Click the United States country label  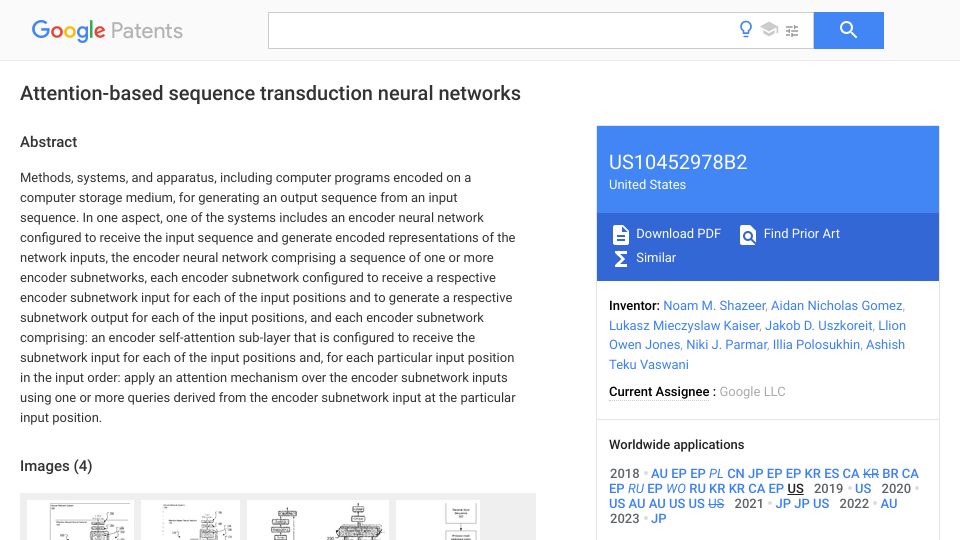click(647, 185)
